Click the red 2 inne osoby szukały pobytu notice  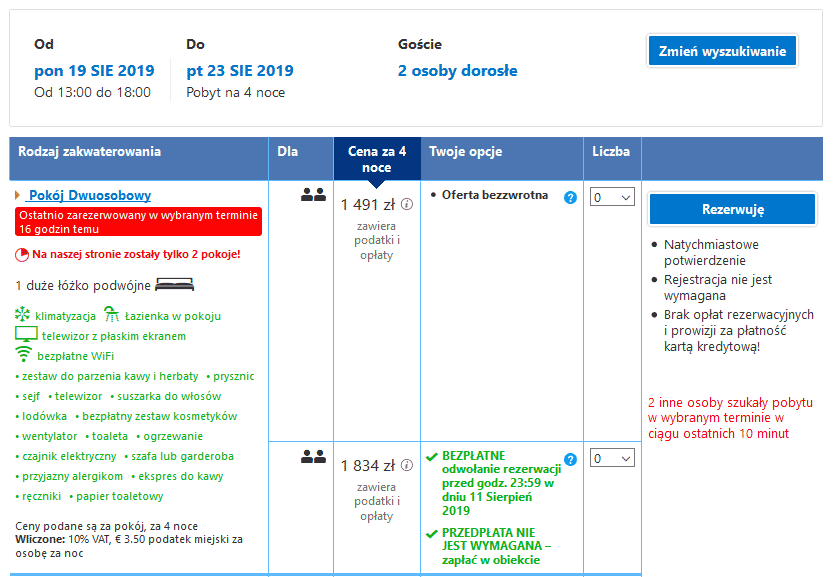point(730,418)
